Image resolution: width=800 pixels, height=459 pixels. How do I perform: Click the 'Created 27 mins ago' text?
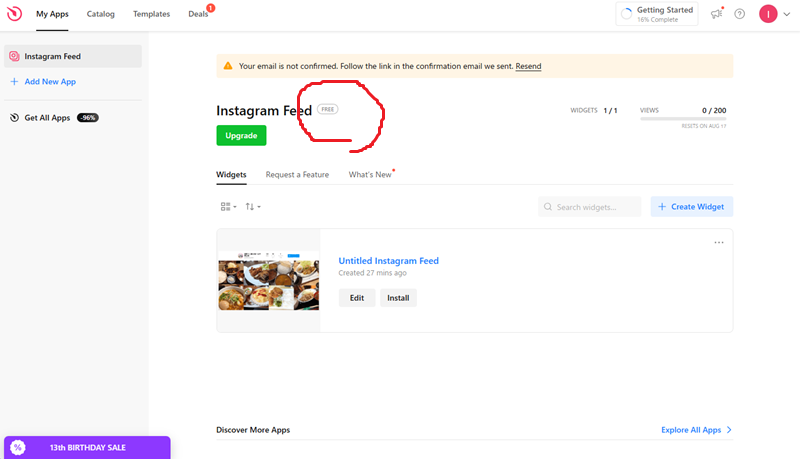(372, 273)
